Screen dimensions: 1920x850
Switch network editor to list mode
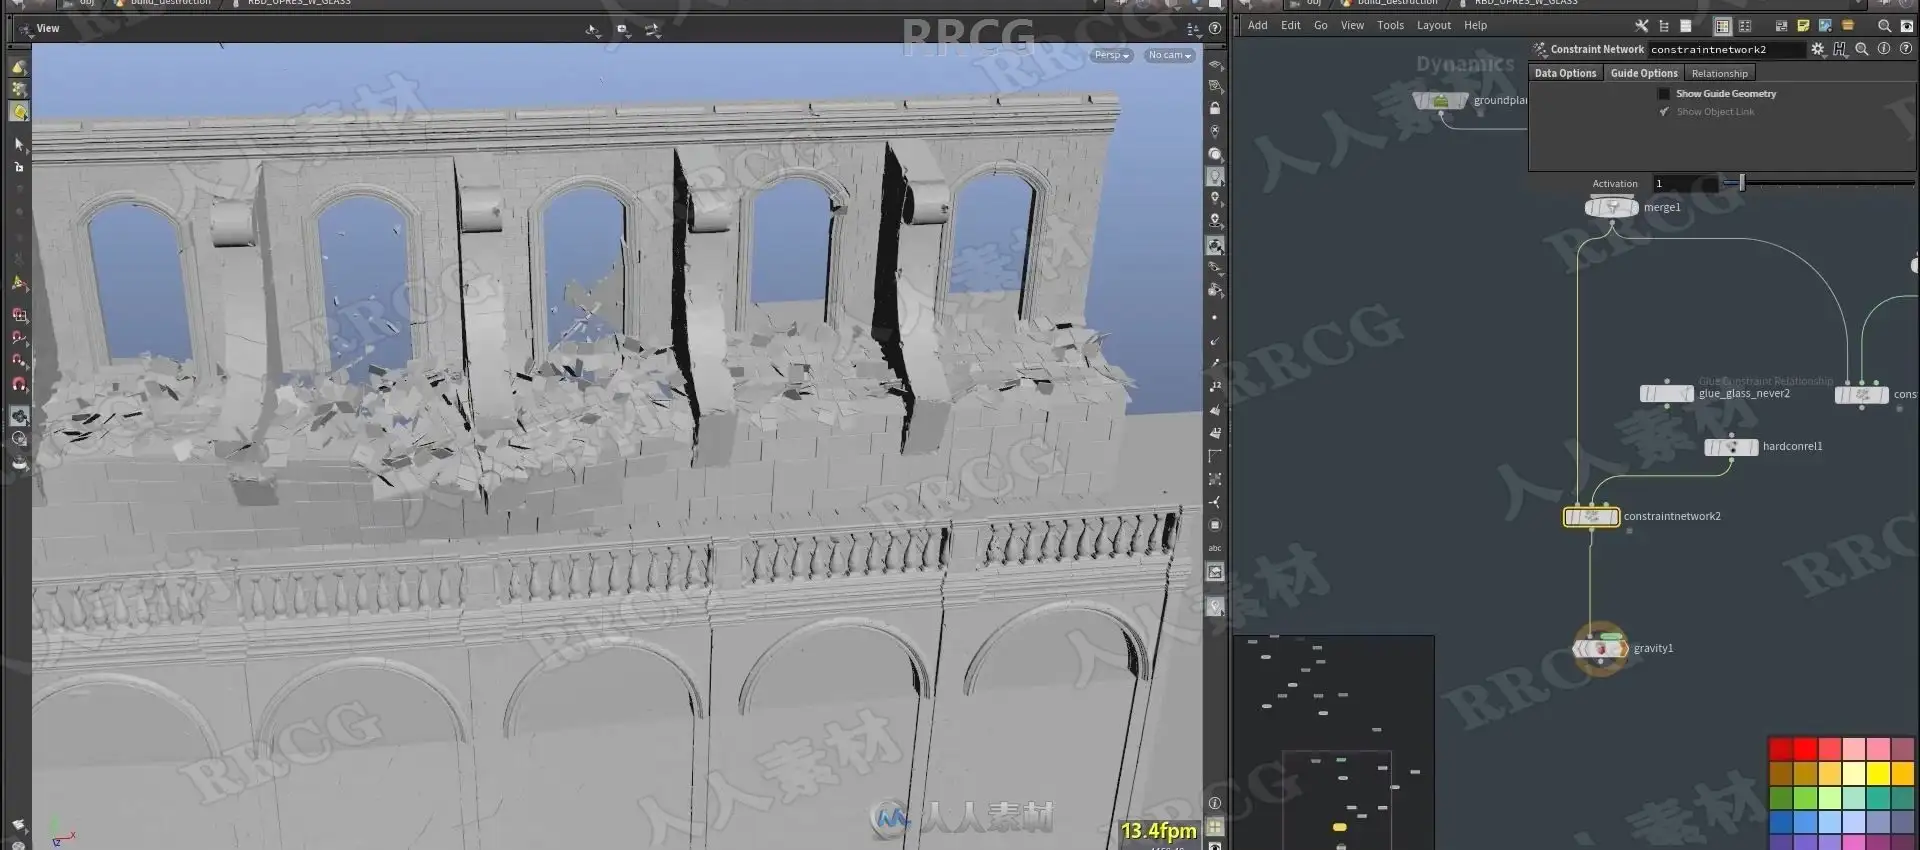click(x=1686, y=26)
